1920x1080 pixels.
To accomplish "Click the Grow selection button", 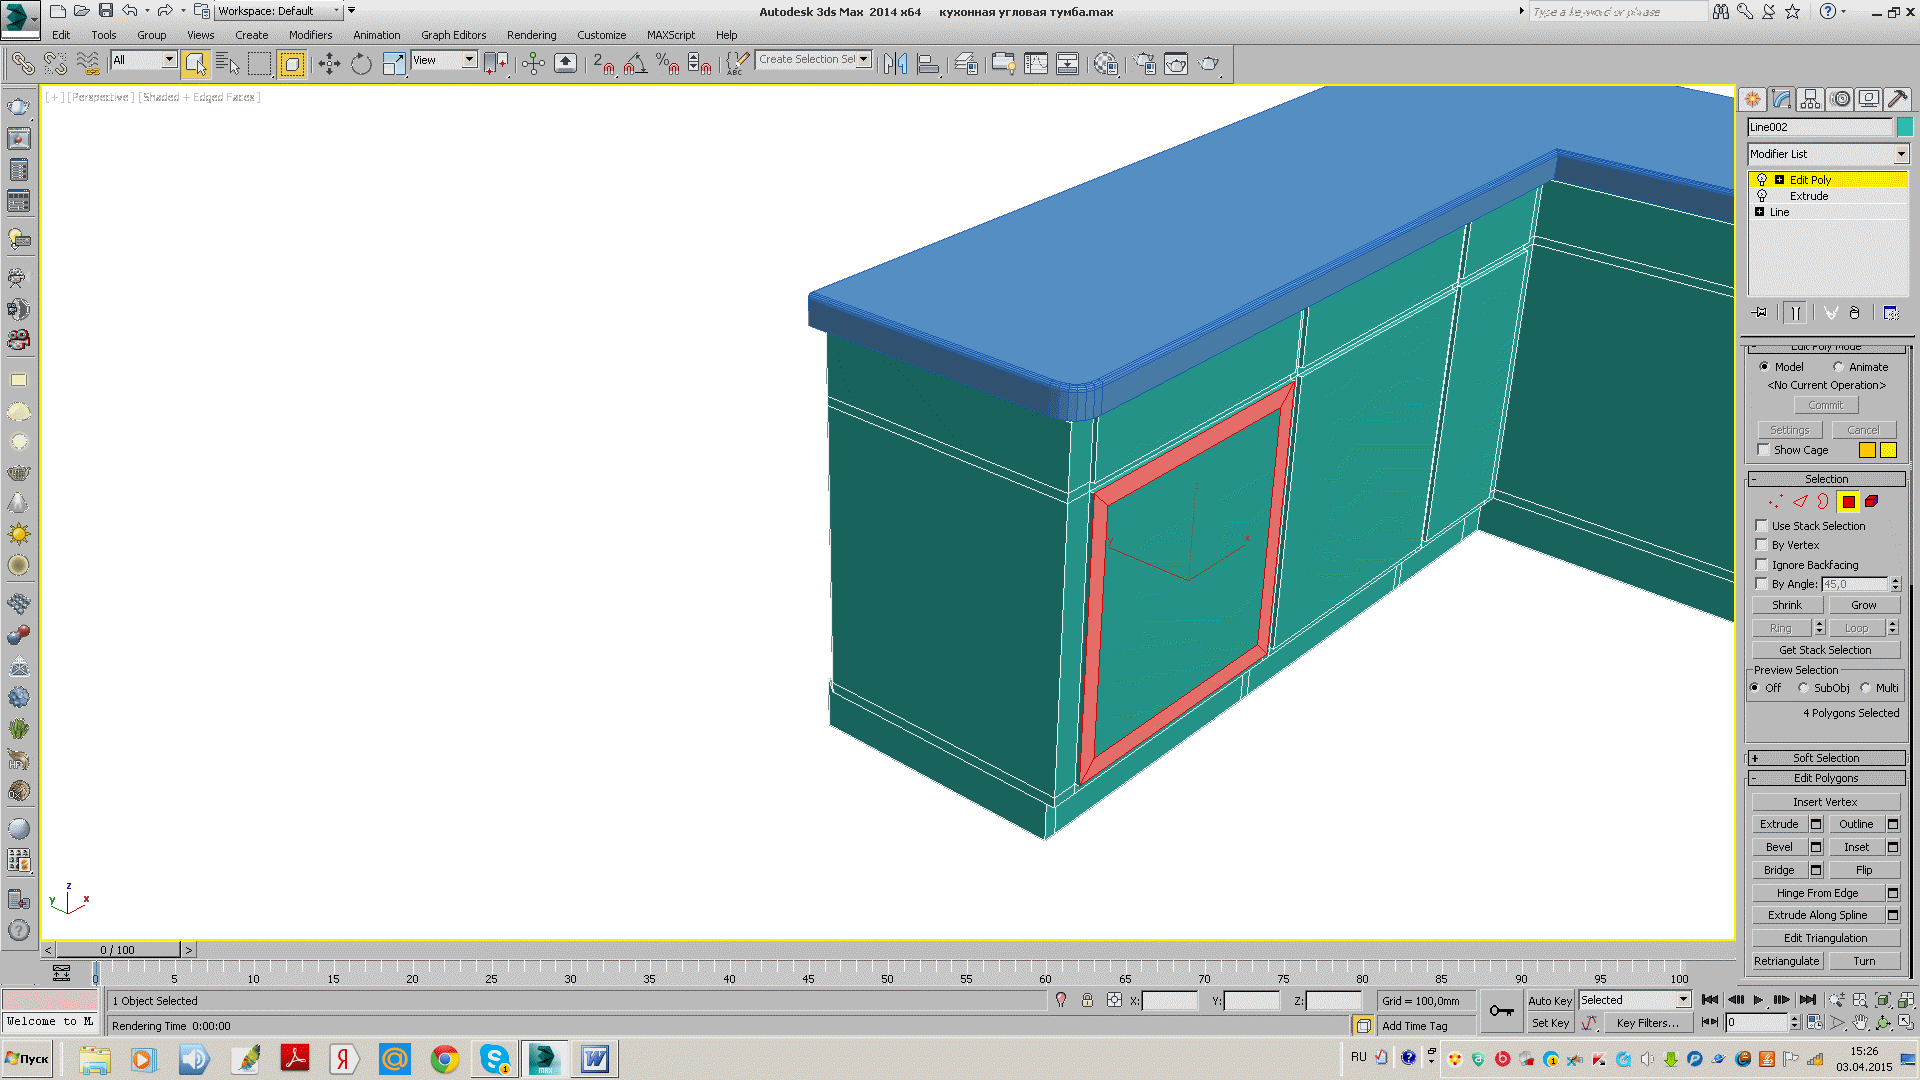I will tap(1863, 605).
